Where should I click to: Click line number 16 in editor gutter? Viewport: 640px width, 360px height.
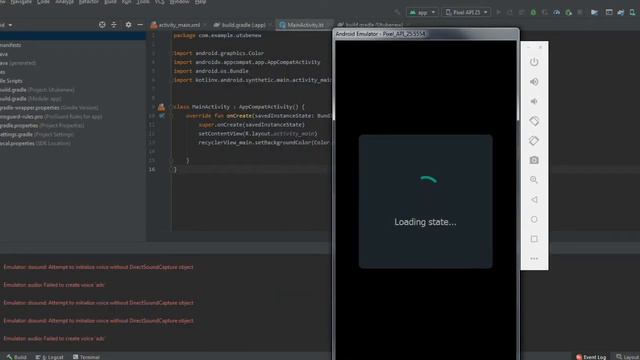(152, 169)
